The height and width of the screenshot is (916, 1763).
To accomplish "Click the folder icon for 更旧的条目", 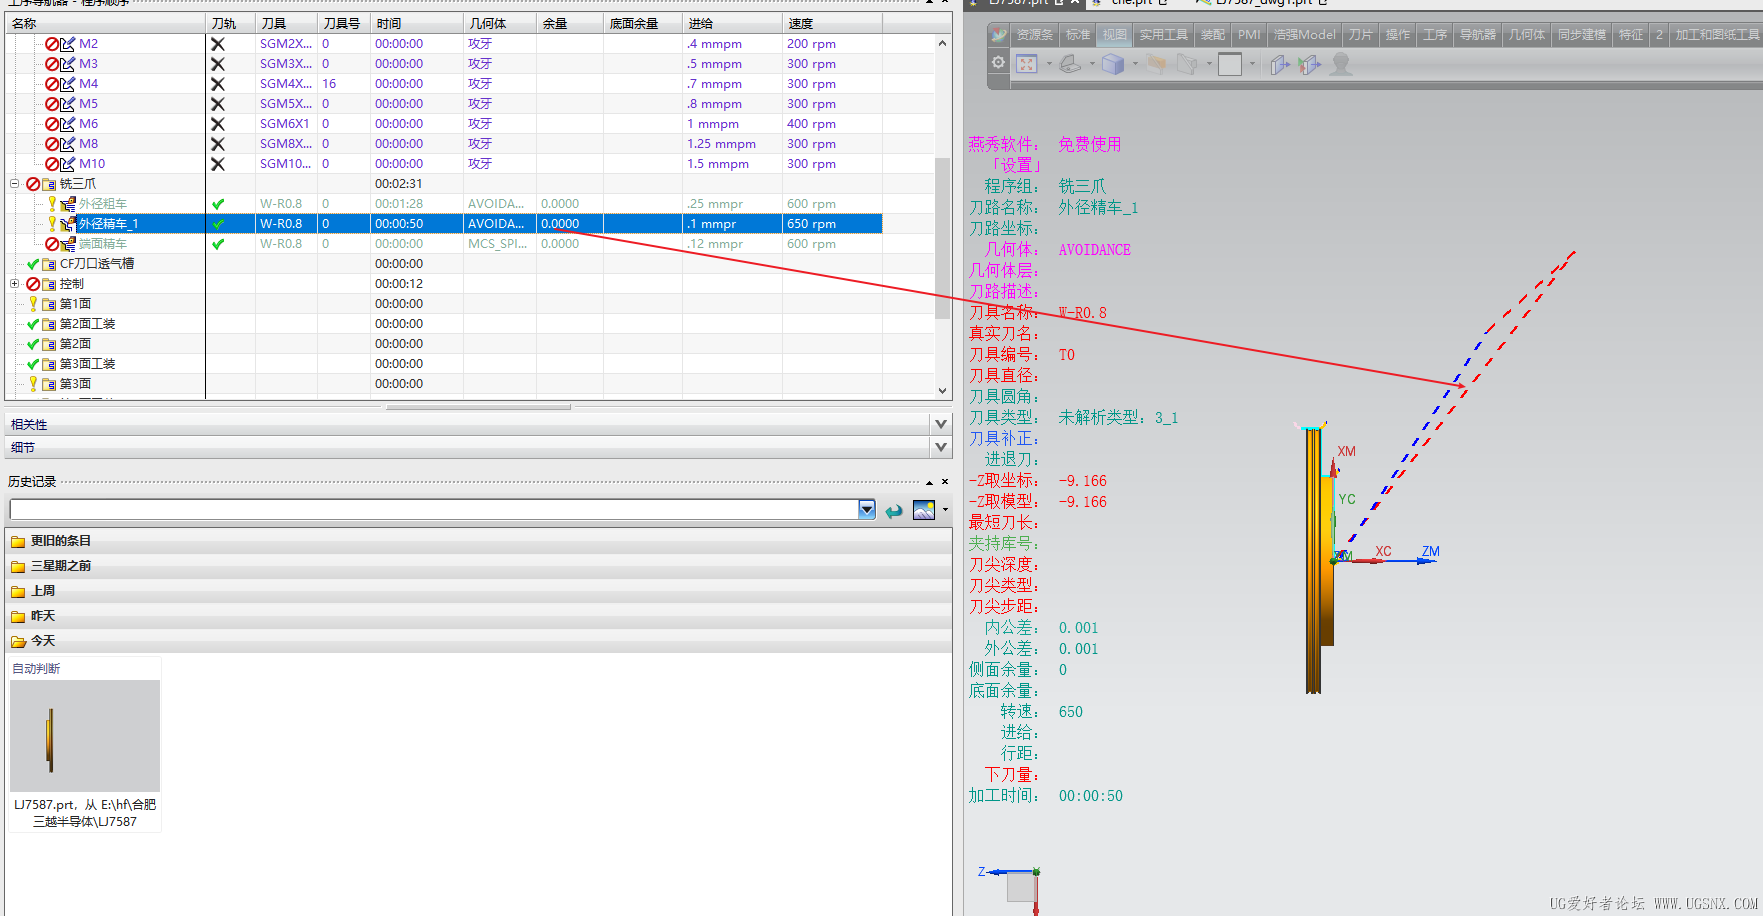I will pos(18,541).
